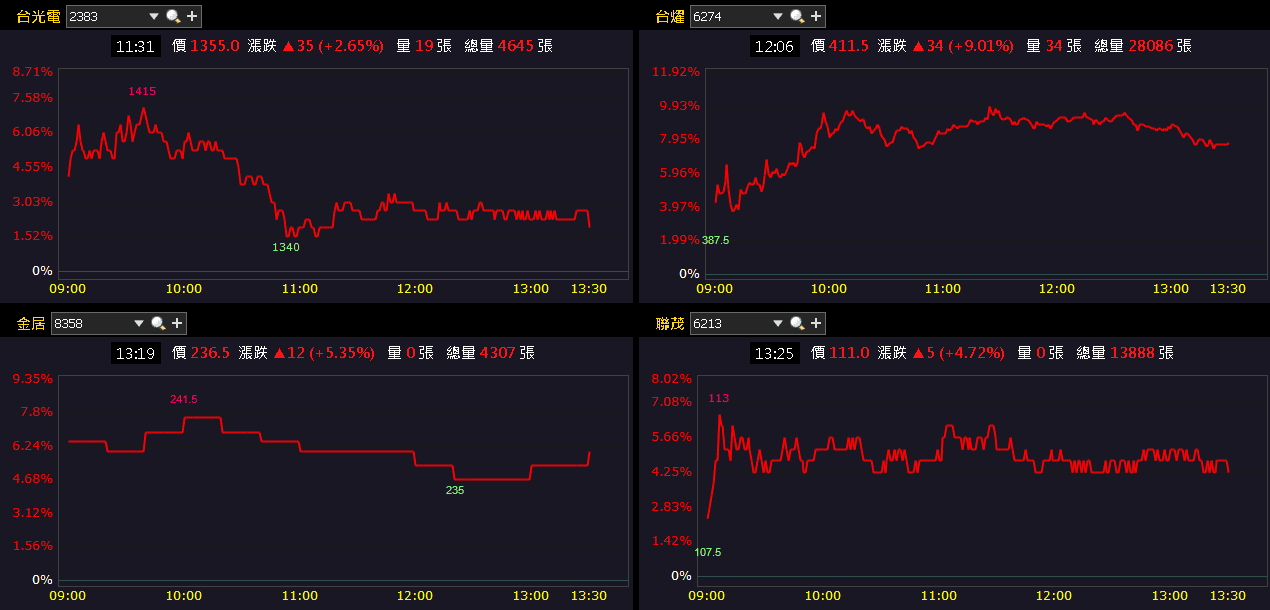The width and height of the screenshot is (1270, 610).
Task: Click the 11:31 time box in 台光電 panel
Action: pos(135,46)
